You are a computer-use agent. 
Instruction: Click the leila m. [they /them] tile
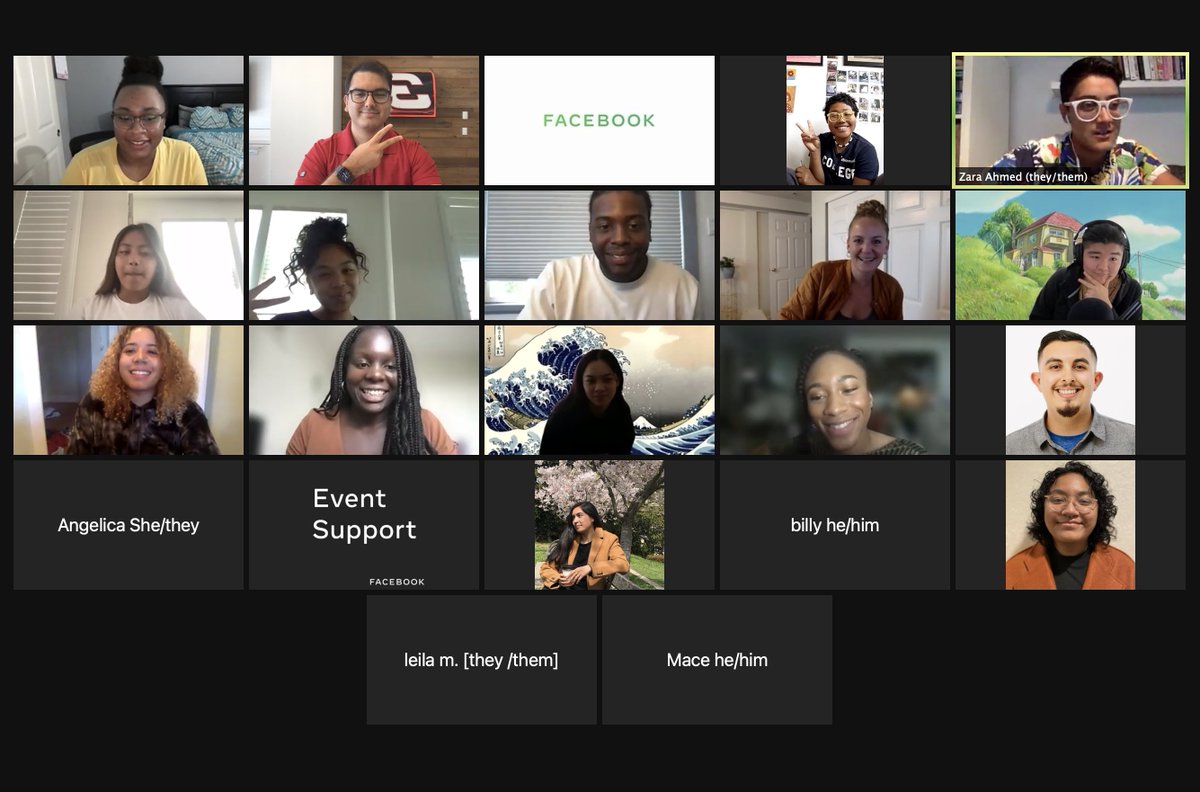pyautogui.click(x=481, y=660)
